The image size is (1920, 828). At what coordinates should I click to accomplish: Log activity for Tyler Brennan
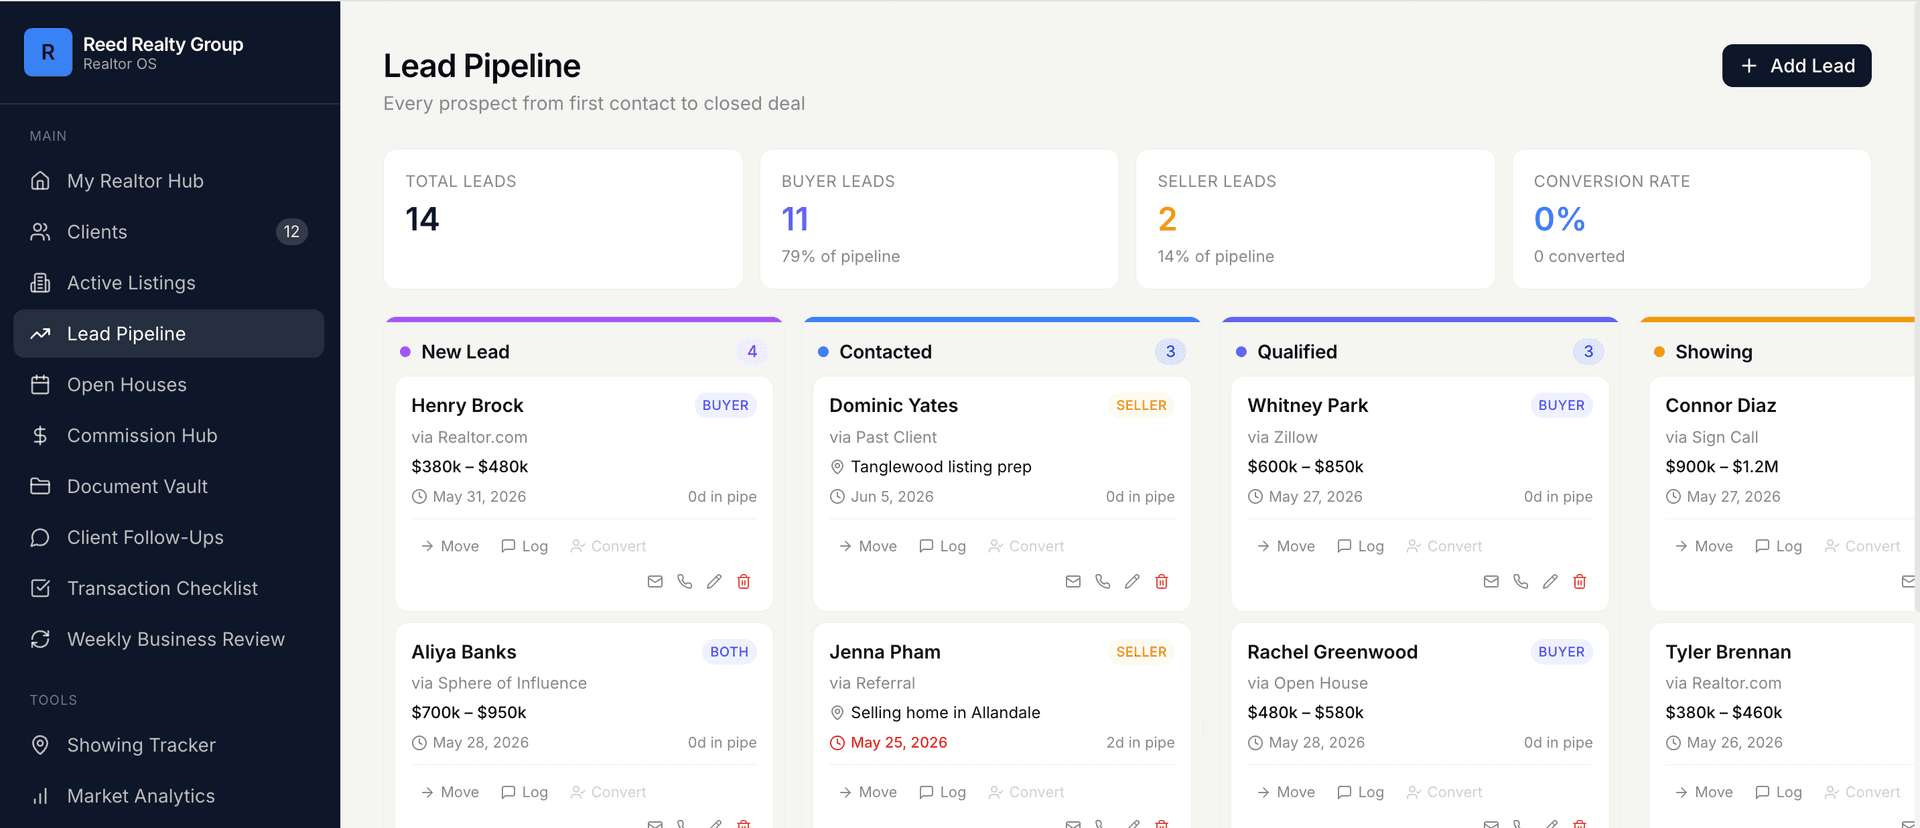(1779, 792)
